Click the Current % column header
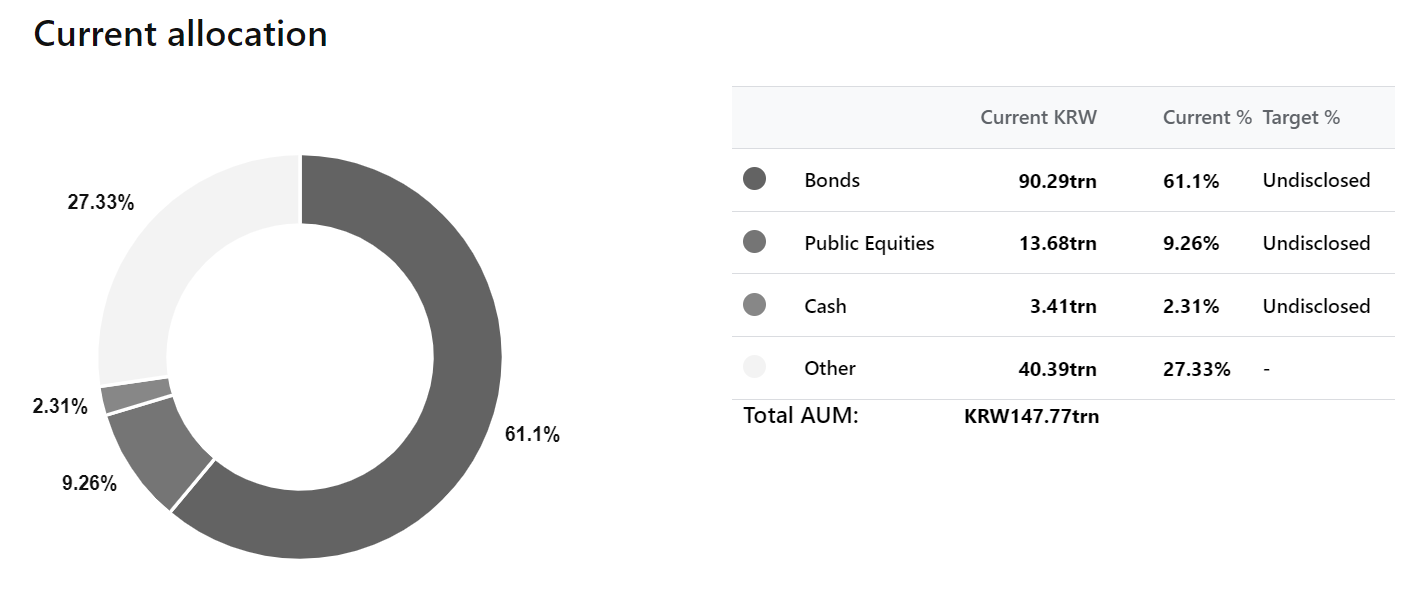 click(1207, 117)
